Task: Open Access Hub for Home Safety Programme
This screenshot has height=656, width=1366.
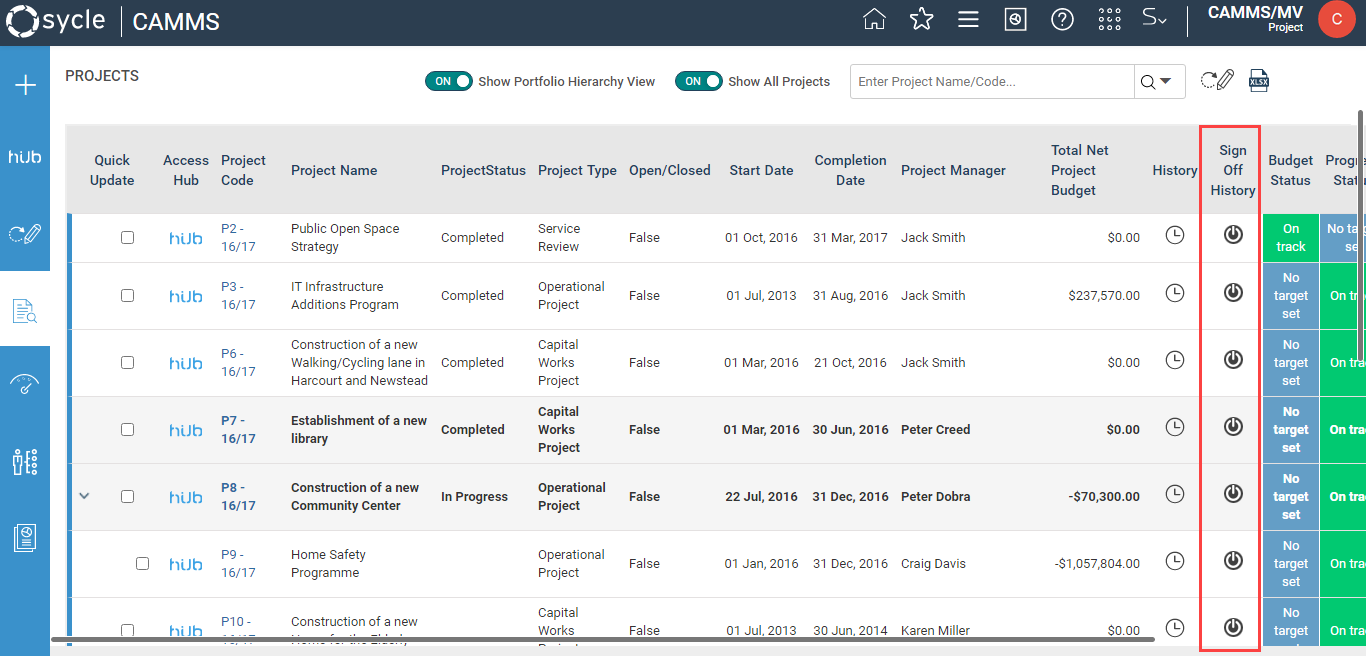Action: coord(185,564)
